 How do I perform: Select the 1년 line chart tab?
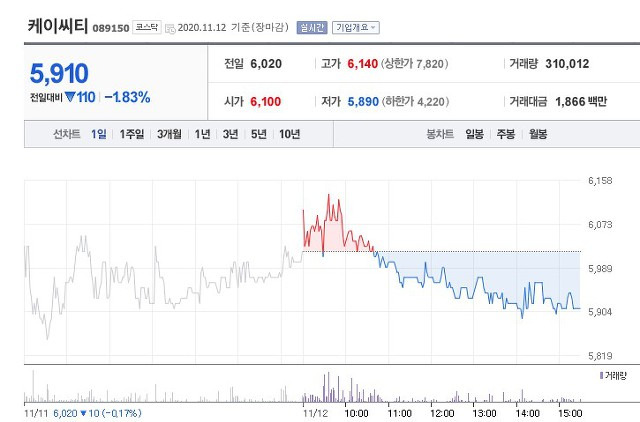pos(202,134)
